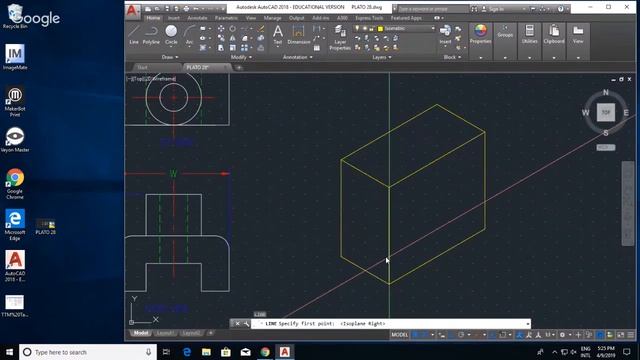This screenshot has height=360, width=640.
Task: Select the Mirror tool in Modify panel
Action: [232, 38]
